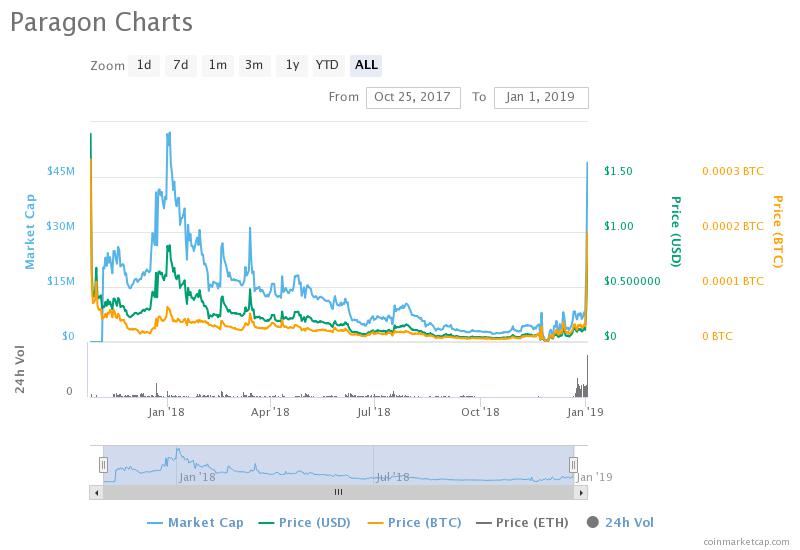Viewport: 800px width, 550px height.
Task: Toggle Price (BTC) series in legend
Action: click(x=414, y=523)
